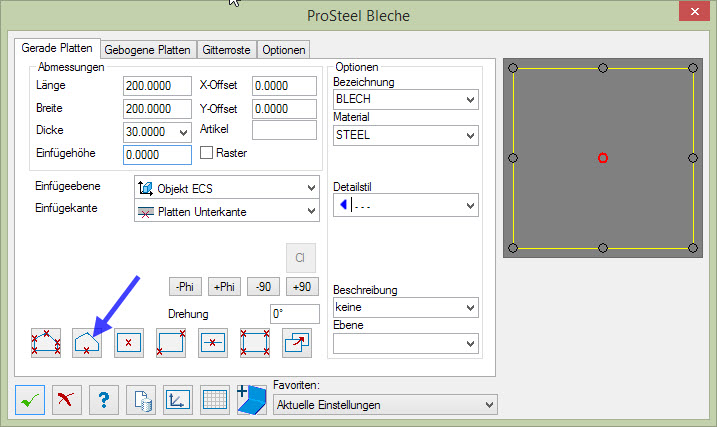Screen dimensions: 717x427
Task: Select the rectangle four-corner points icon
Action: pyautogui.click(x=255, y=342)
